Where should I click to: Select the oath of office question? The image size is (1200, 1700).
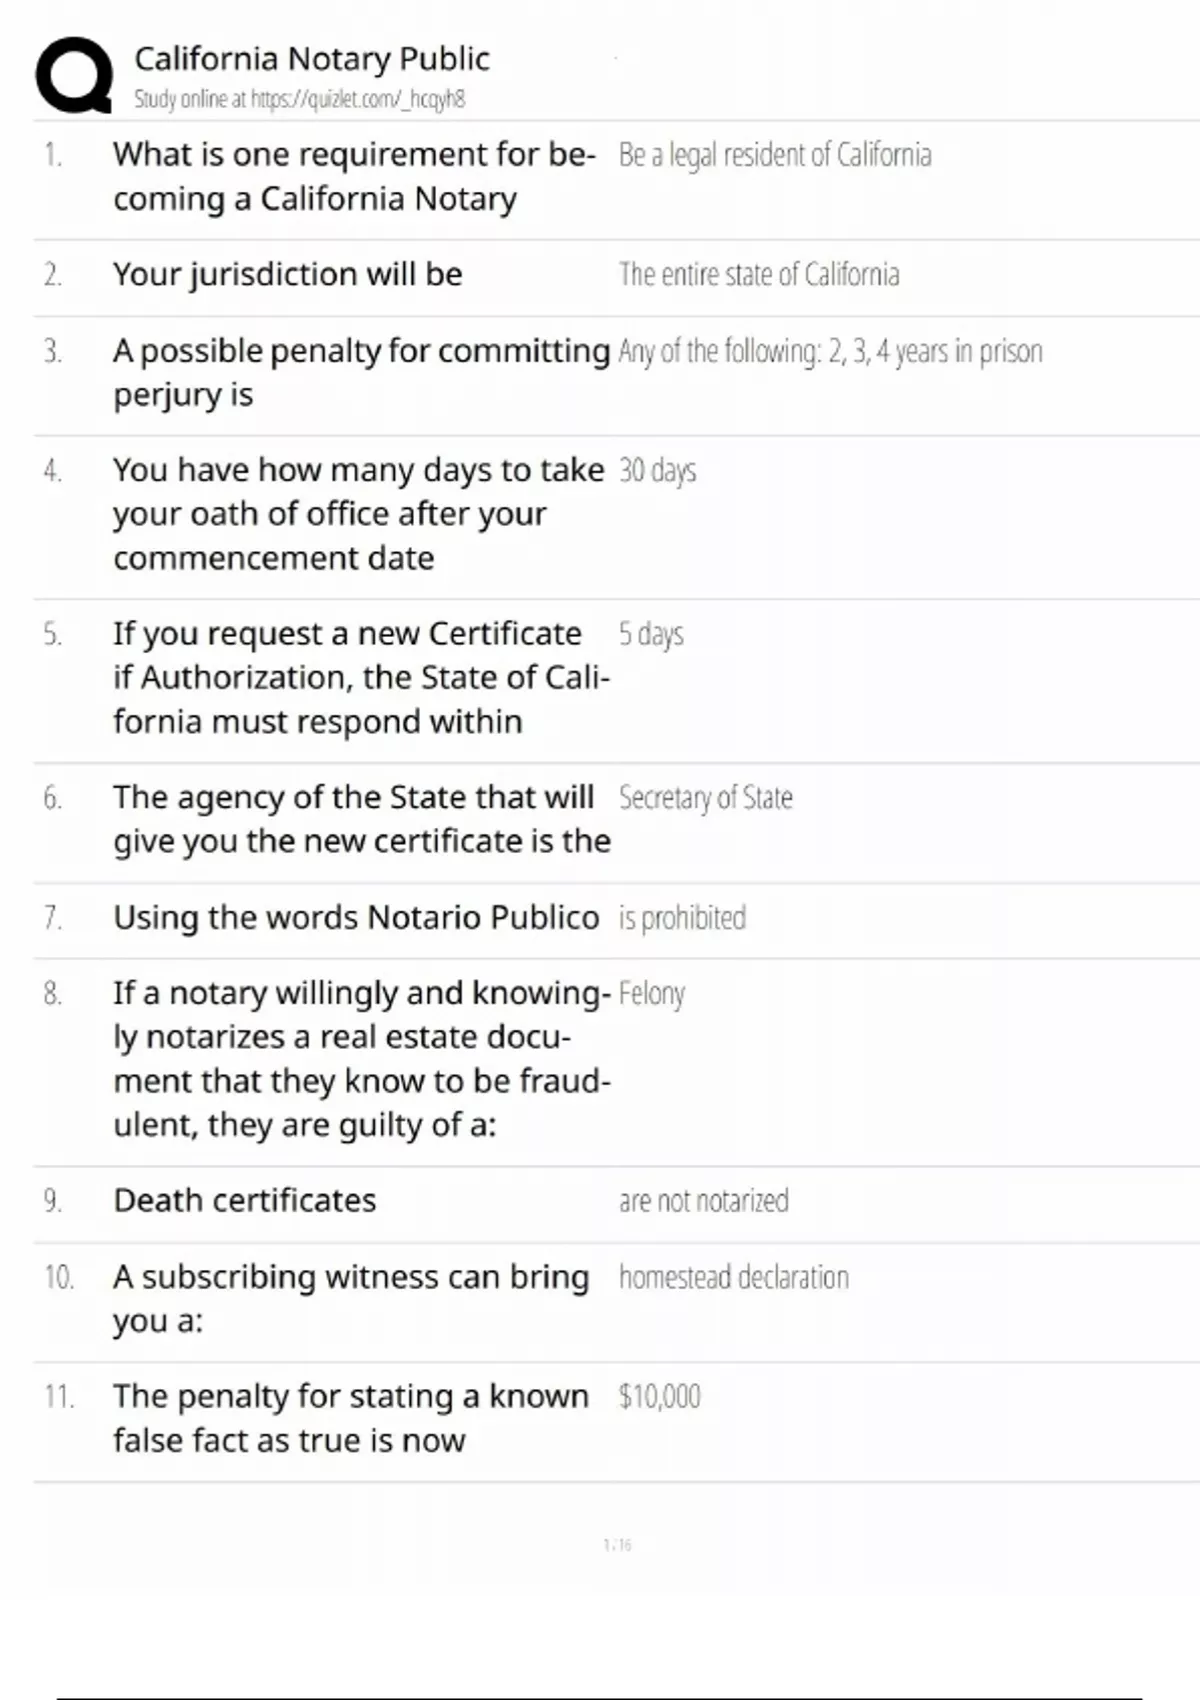pos(358,513)
